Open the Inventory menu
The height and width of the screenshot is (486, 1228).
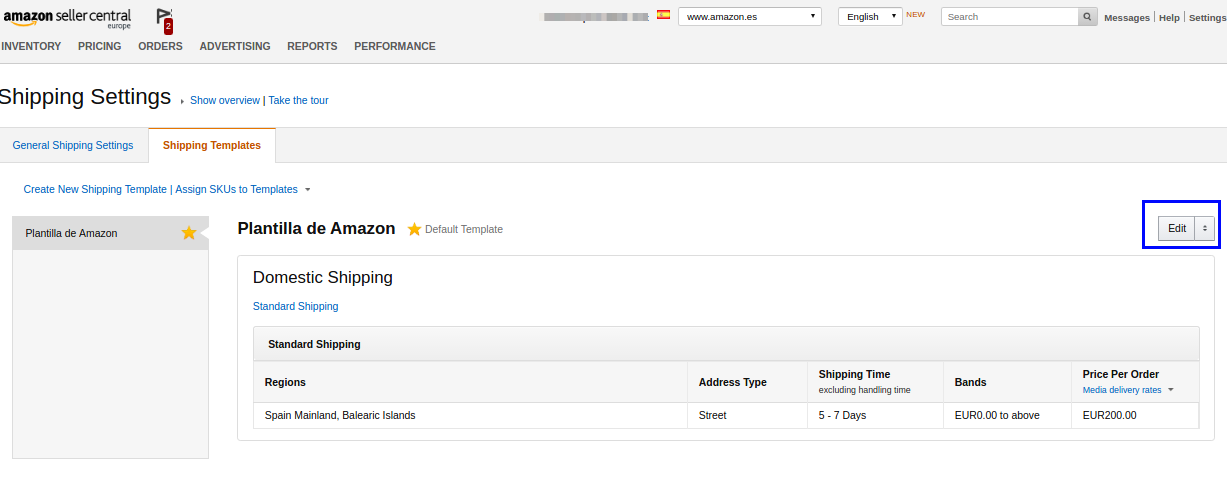click(31, 46)
